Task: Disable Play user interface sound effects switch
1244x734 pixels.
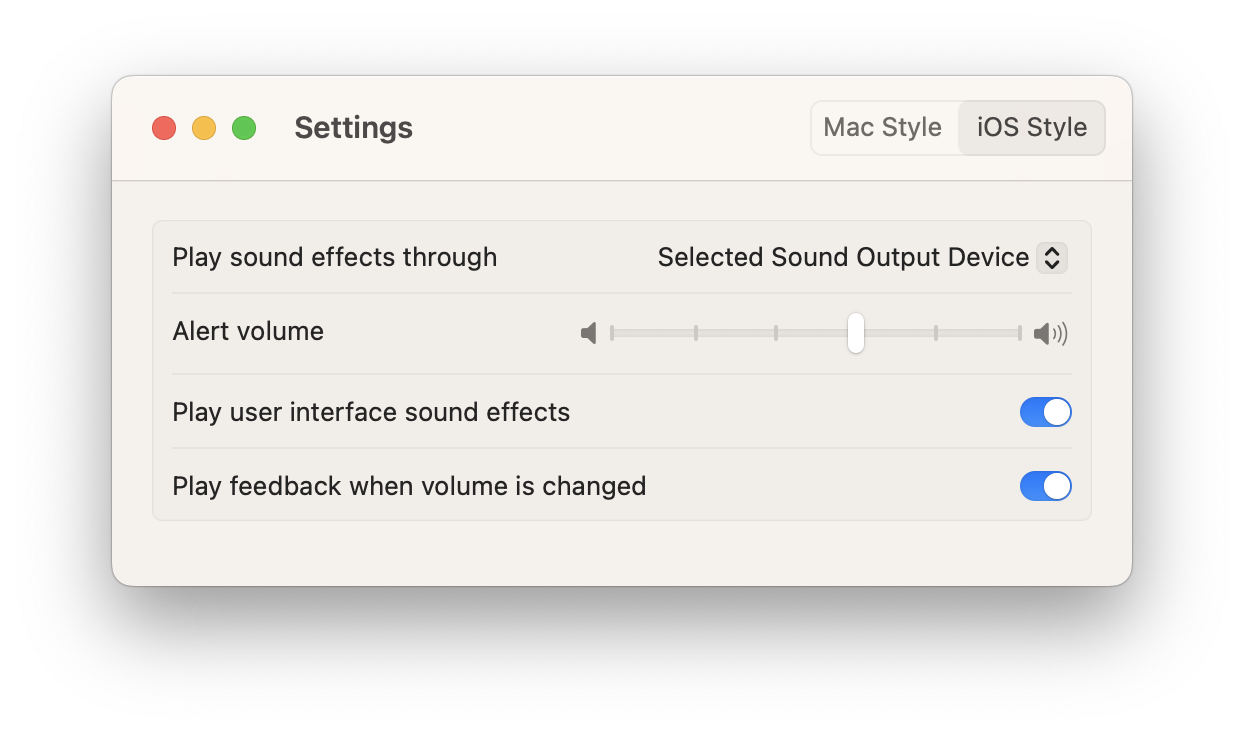Action: tap(1046, 412)
